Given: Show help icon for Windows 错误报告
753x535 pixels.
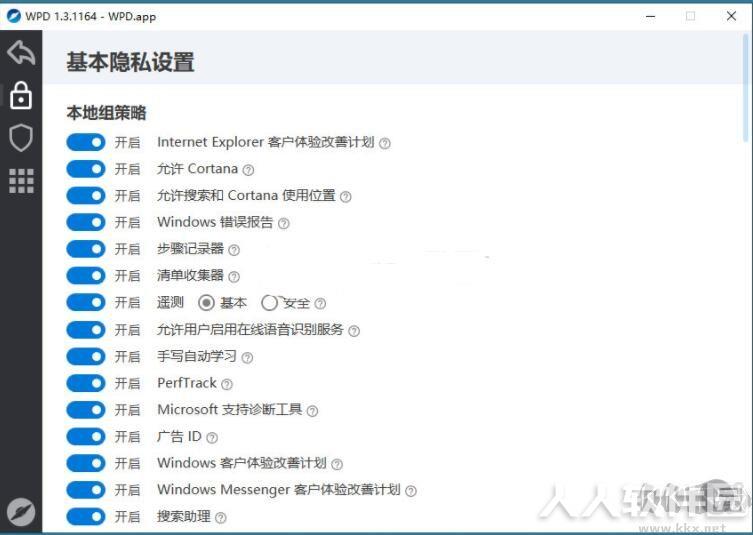Looking at the screenshot, I should (284, 223).
